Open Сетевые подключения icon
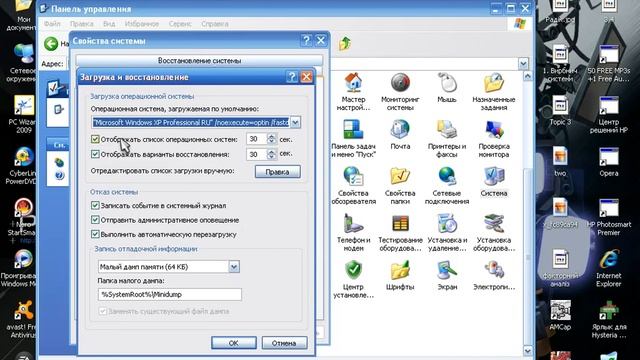This screenshot has width=640, height=360. point(447,177)
